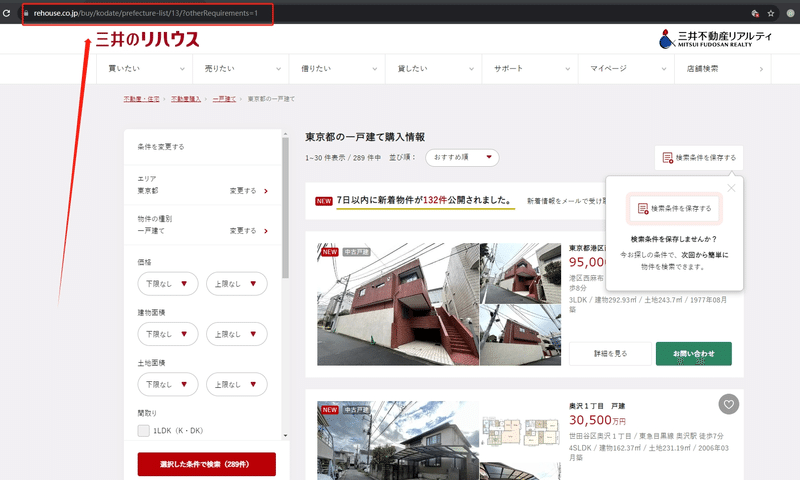Click the 中古戸建 tag on the 奥沢 photo

(356, 410)
